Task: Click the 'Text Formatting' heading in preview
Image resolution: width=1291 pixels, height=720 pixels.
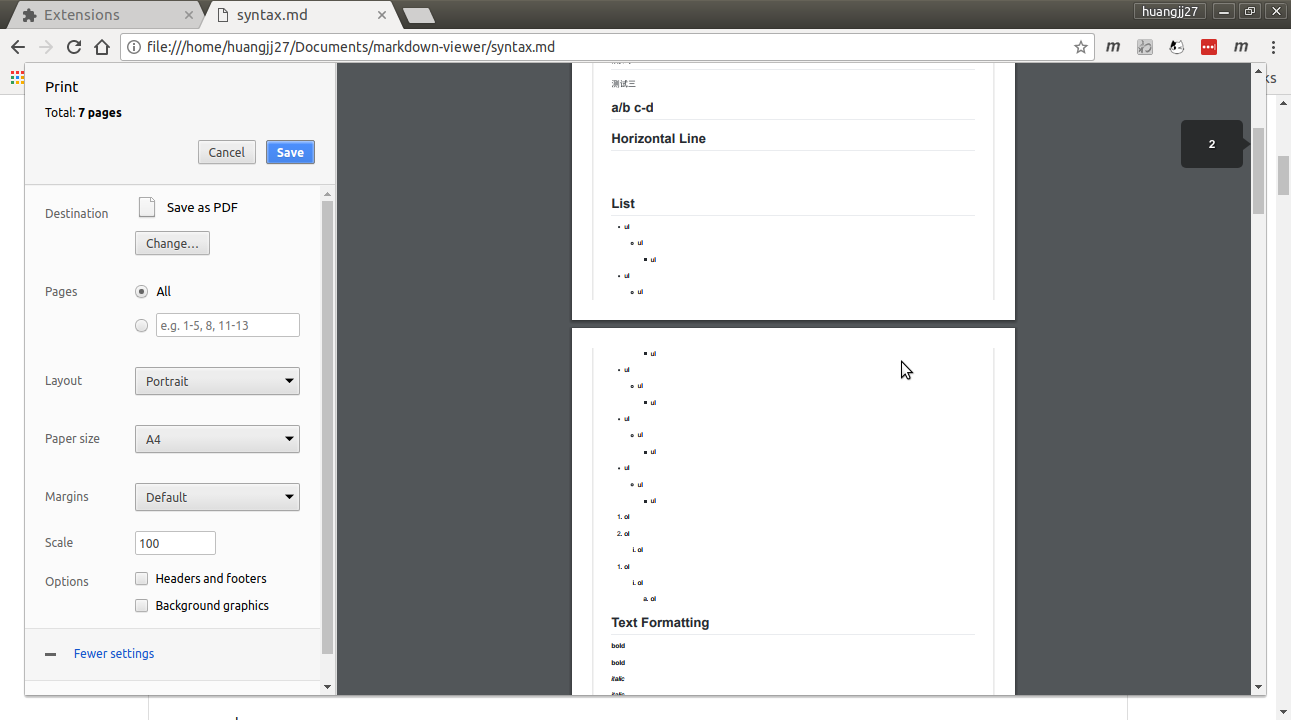Action: pyautogui.click(x=660, y=622)
